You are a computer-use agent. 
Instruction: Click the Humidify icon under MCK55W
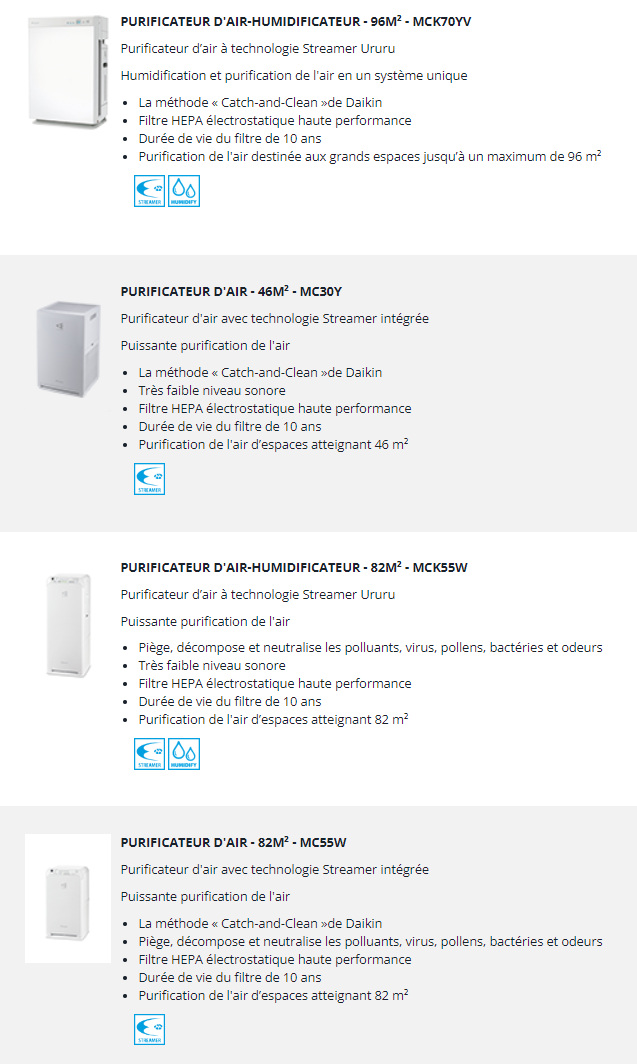[x=184, y=754]
